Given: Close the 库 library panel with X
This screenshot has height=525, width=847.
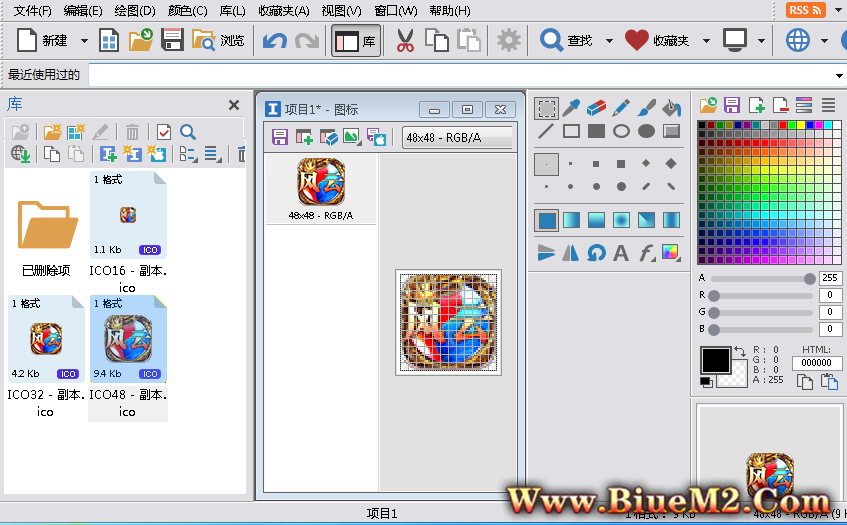Looking at the screenshot, I should [234, 105].
